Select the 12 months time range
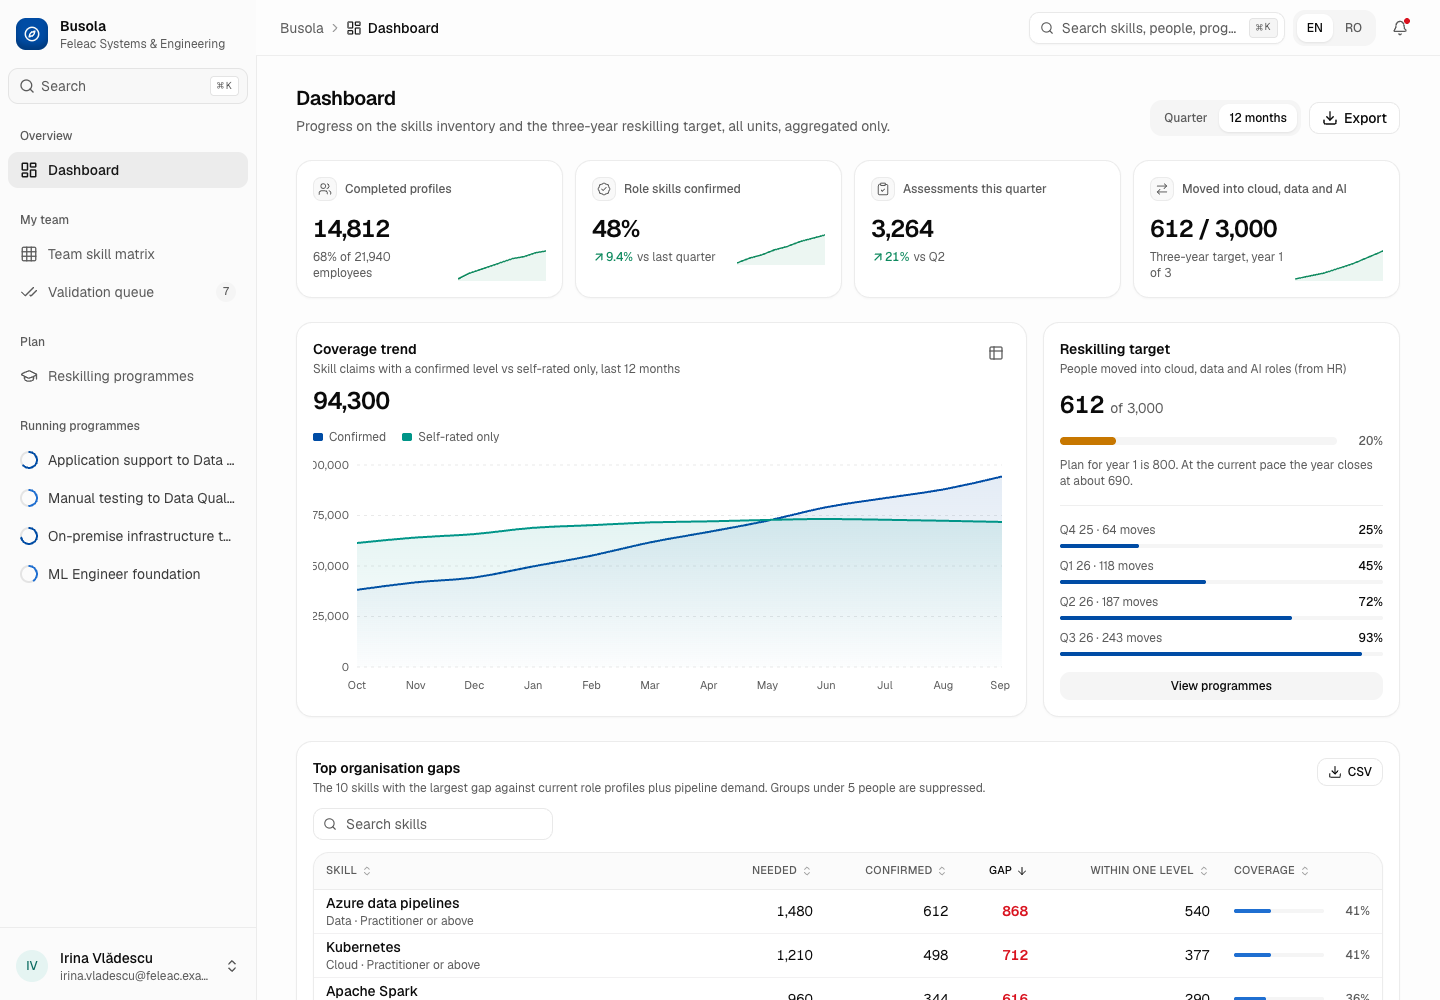Image resolution: width=1440 pixels, height=1000 pixels. tap(1258, 118)
